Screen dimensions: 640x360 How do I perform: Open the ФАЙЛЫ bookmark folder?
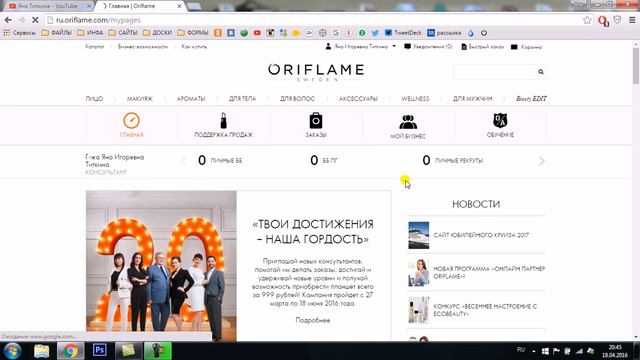click(56, 33)
